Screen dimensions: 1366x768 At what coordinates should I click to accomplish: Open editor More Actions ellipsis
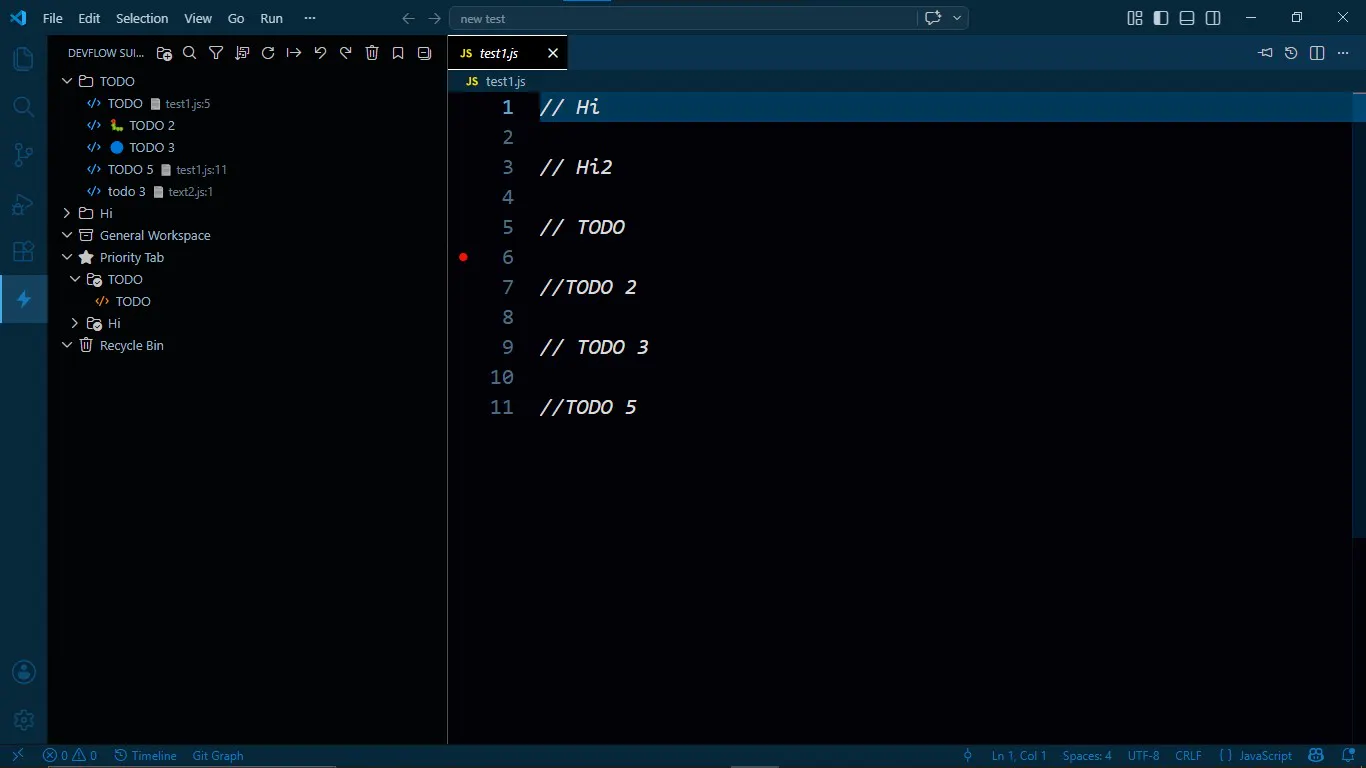1343,53
